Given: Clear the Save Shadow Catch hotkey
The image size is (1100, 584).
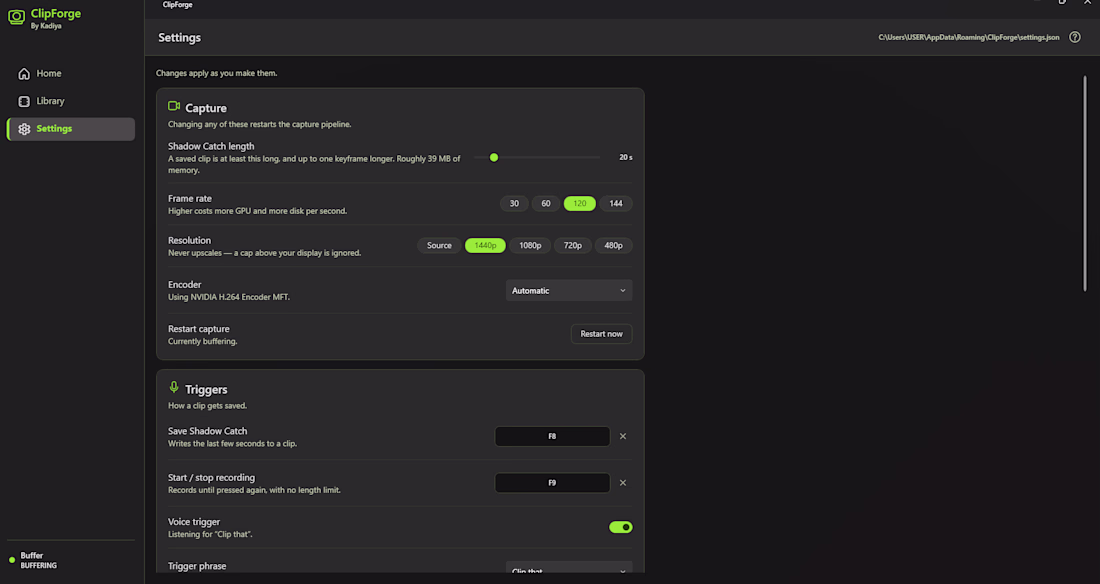Looking at the screenshot, I should (x=623, y=437).
